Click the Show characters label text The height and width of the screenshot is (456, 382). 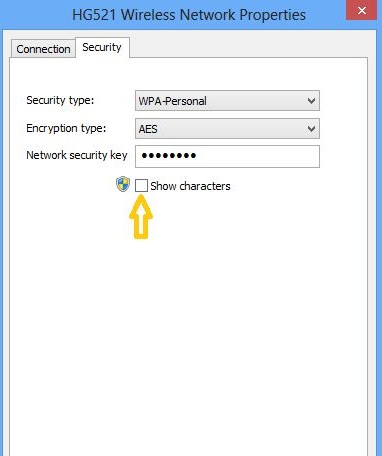coord(190,186)
